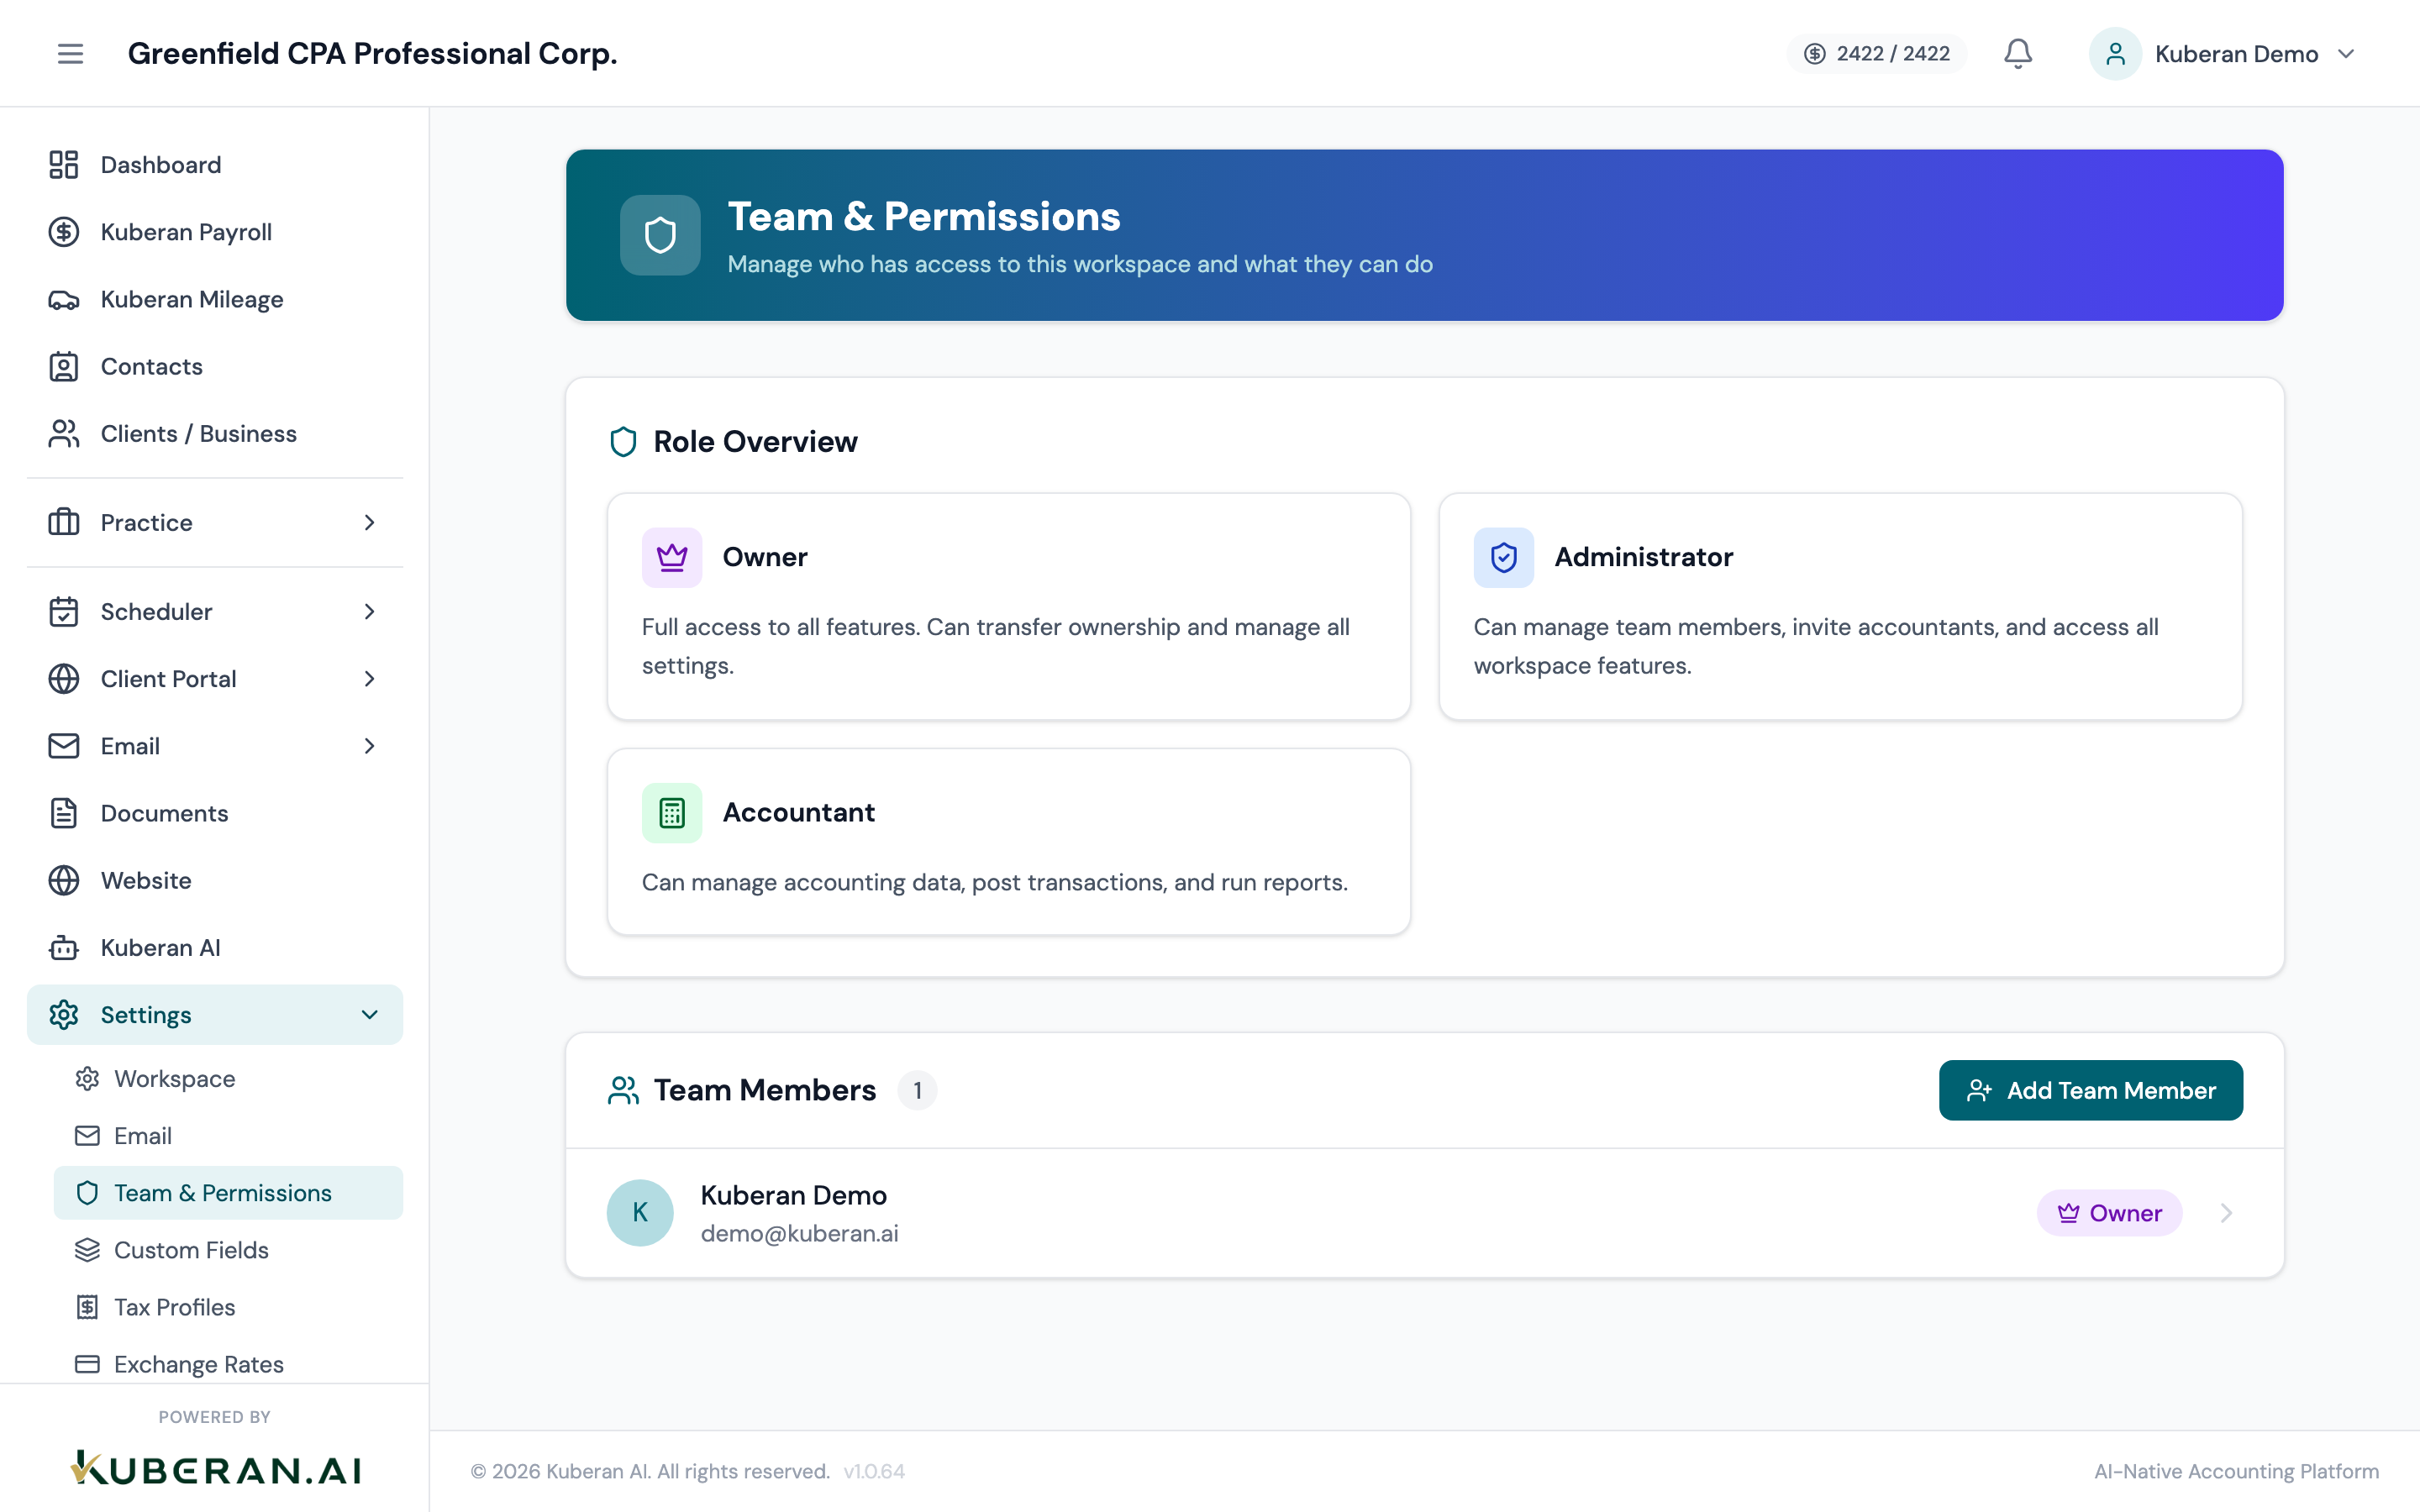The image size is (2420, 1512).
Task: Open the Dashboard menu item
Action: click(x=215, y=165)
